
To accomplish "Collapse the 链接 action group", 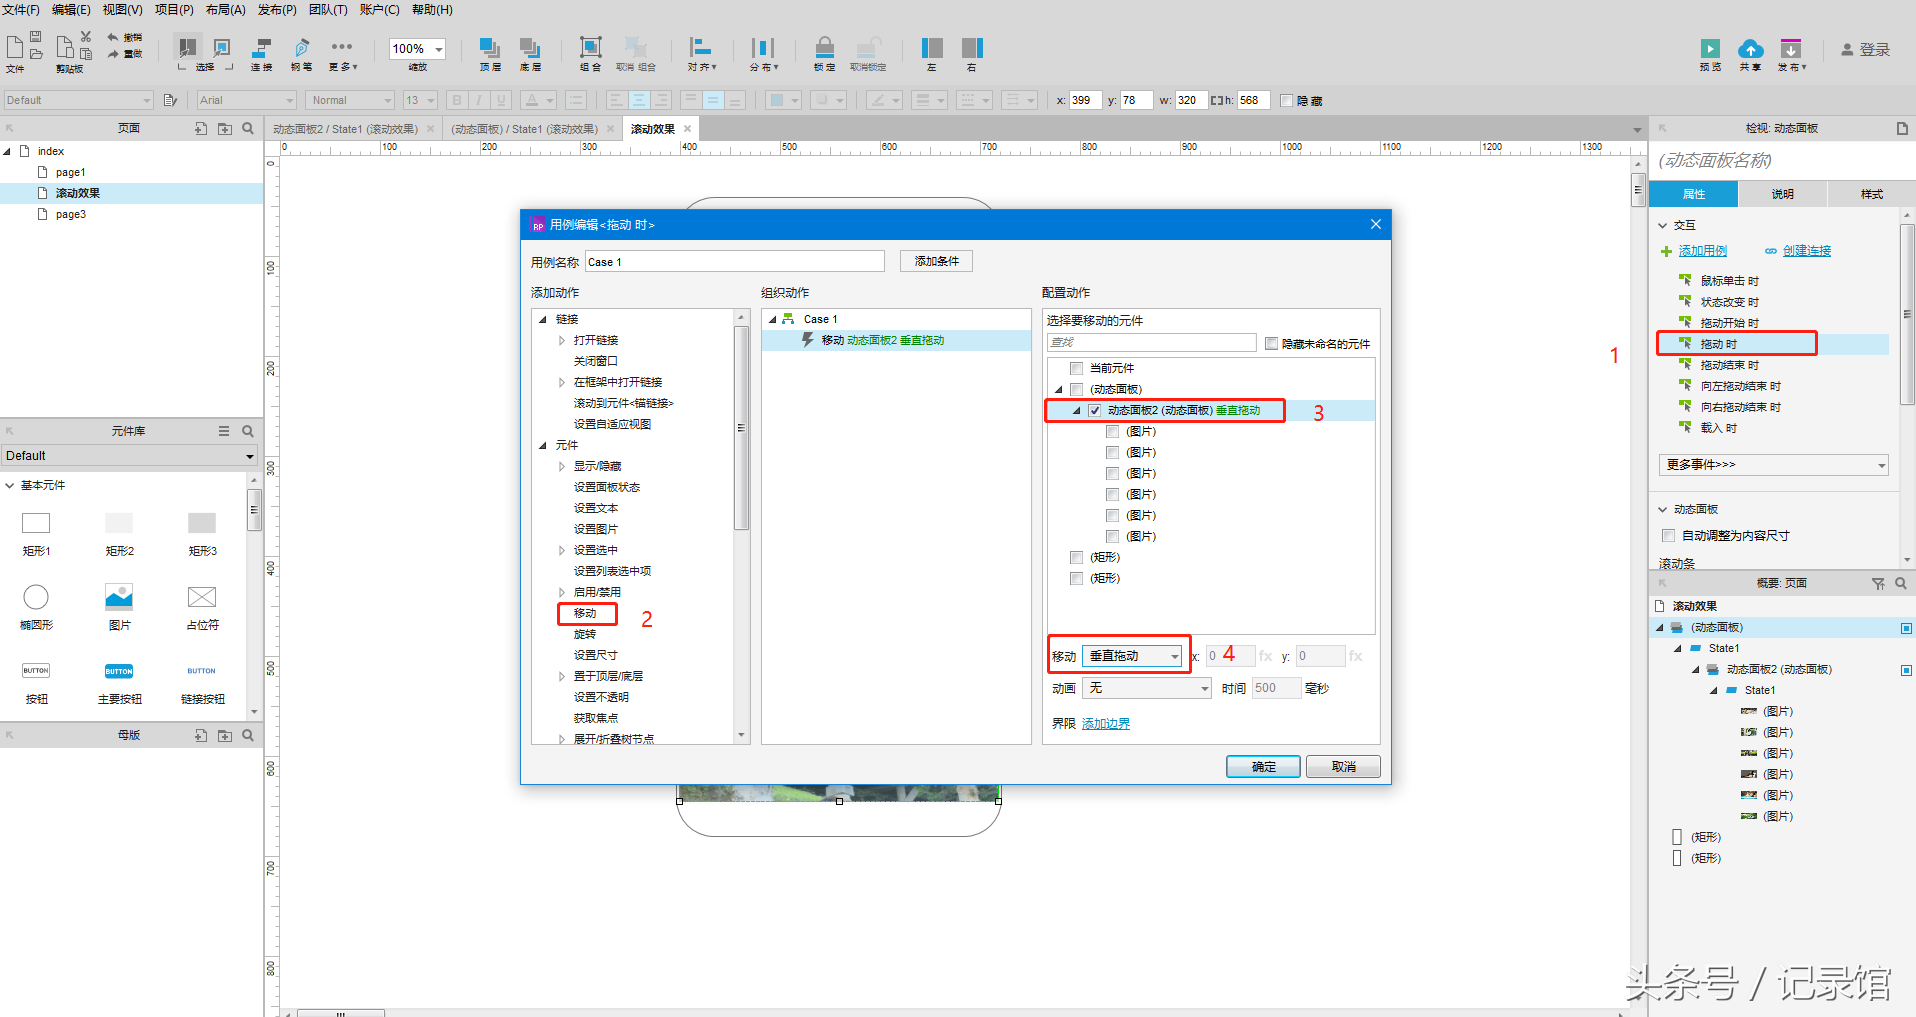I will [543, 319].
